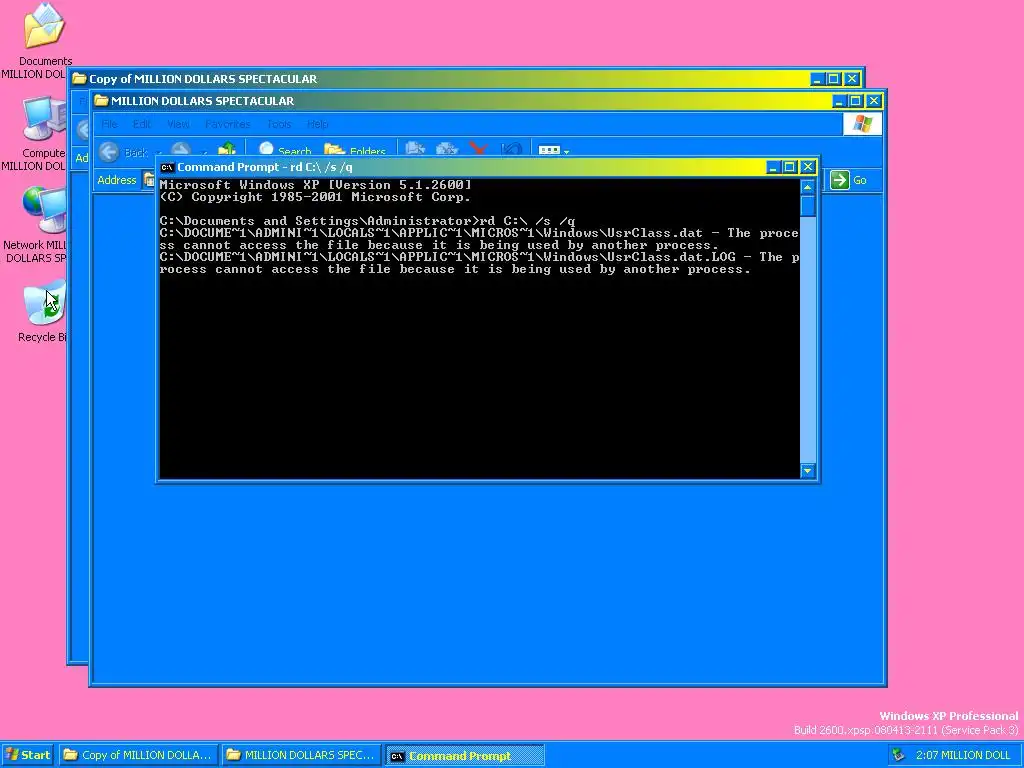Viewport: 1024px width, 768px height.
Task: Switch to MILLION DOLLARS SPEC... taskbar button
Action: 301,755
